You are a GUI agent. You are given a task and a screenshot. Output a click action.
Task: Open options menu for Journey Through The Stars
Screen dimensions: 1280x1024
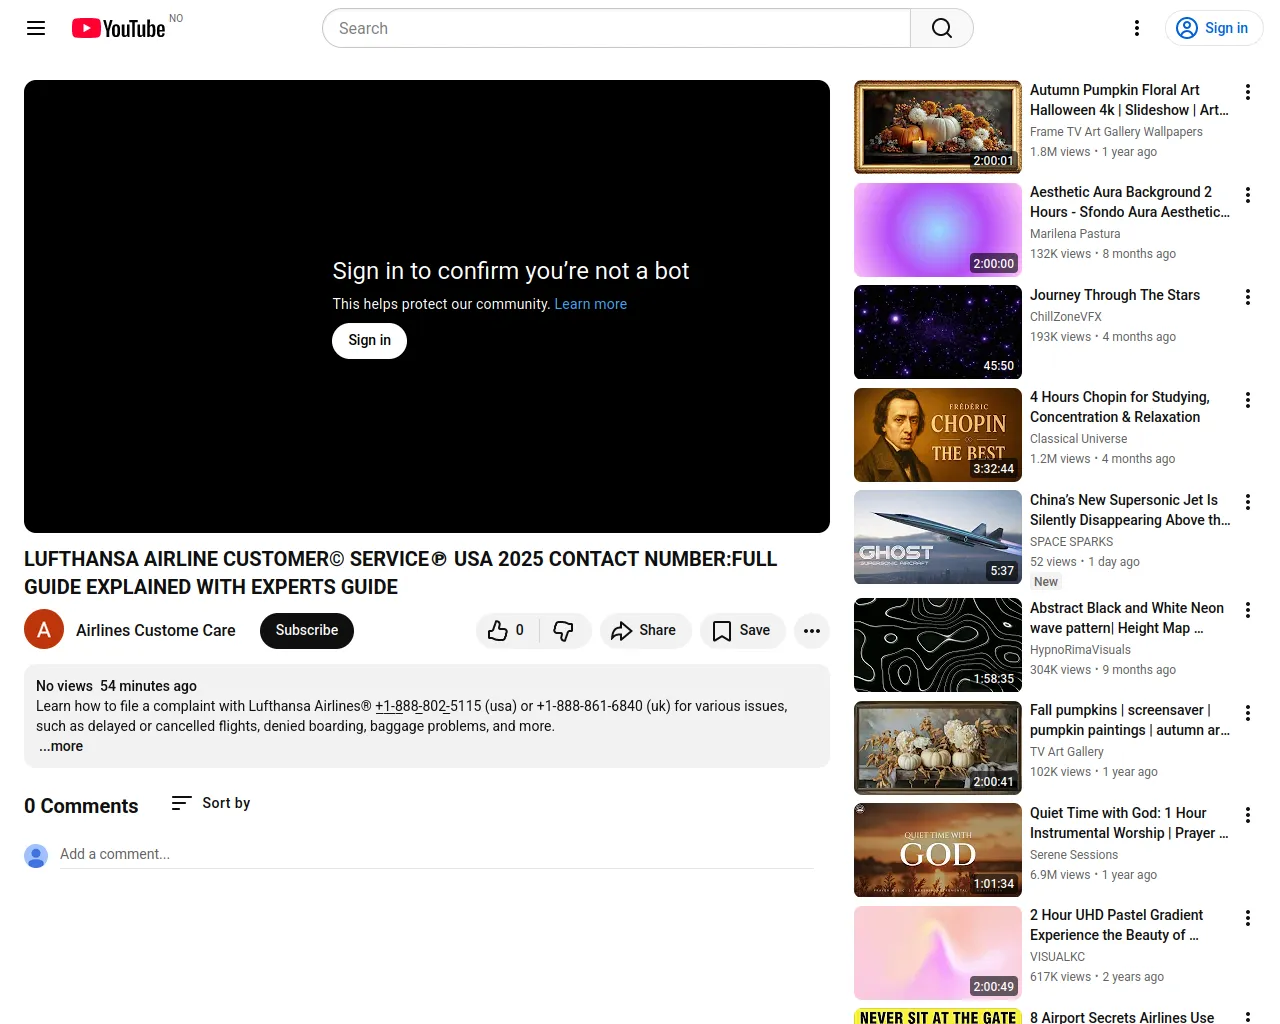(x=1247, y=297)
